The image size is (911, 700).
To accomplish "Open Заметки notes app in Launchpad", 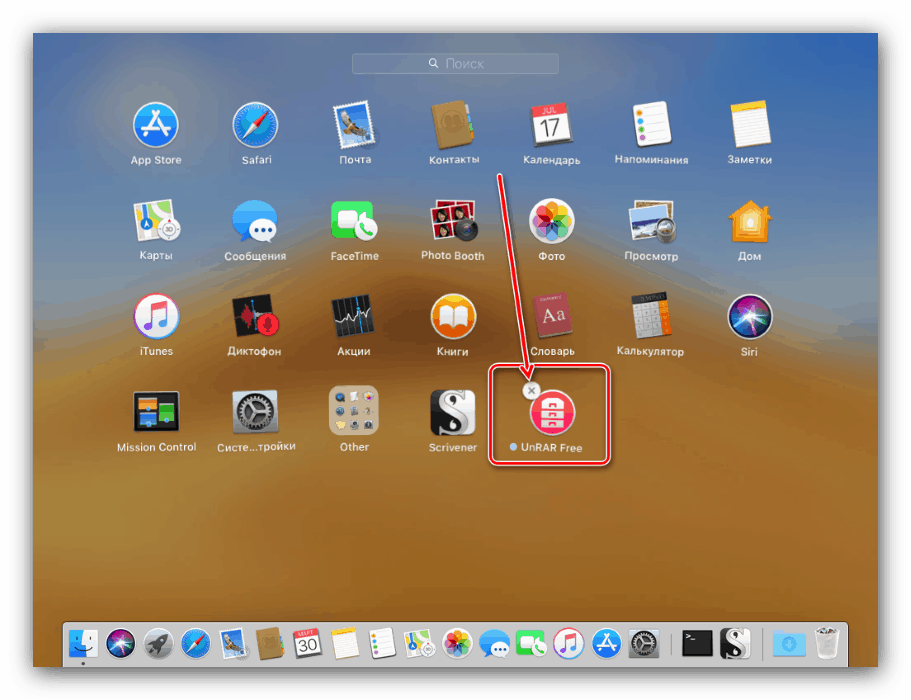I will click(x=750, y=124).
